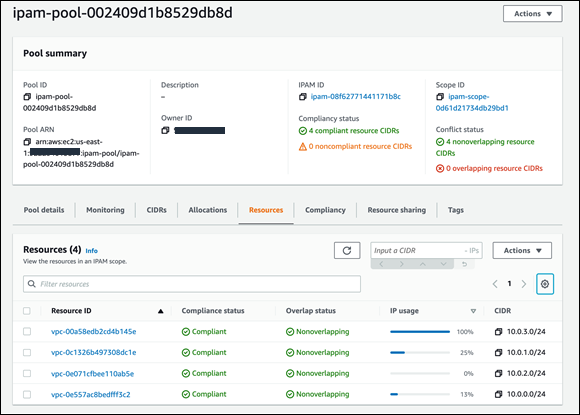Open the ipam-scope Scope ID link

pyautogui.click(x=472, y=102)
